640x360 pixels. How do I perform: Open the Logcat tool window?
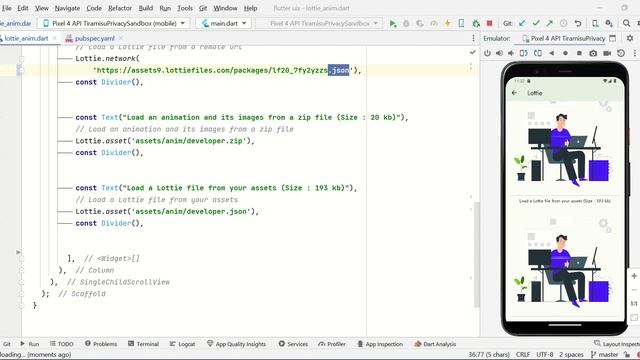coord(182,344)
